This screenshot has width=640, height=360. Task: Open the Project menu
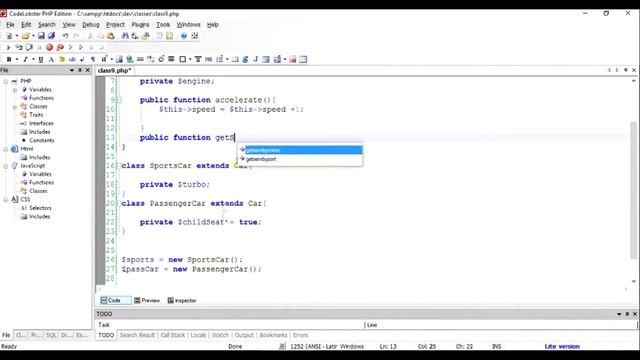tap(116, 25)
